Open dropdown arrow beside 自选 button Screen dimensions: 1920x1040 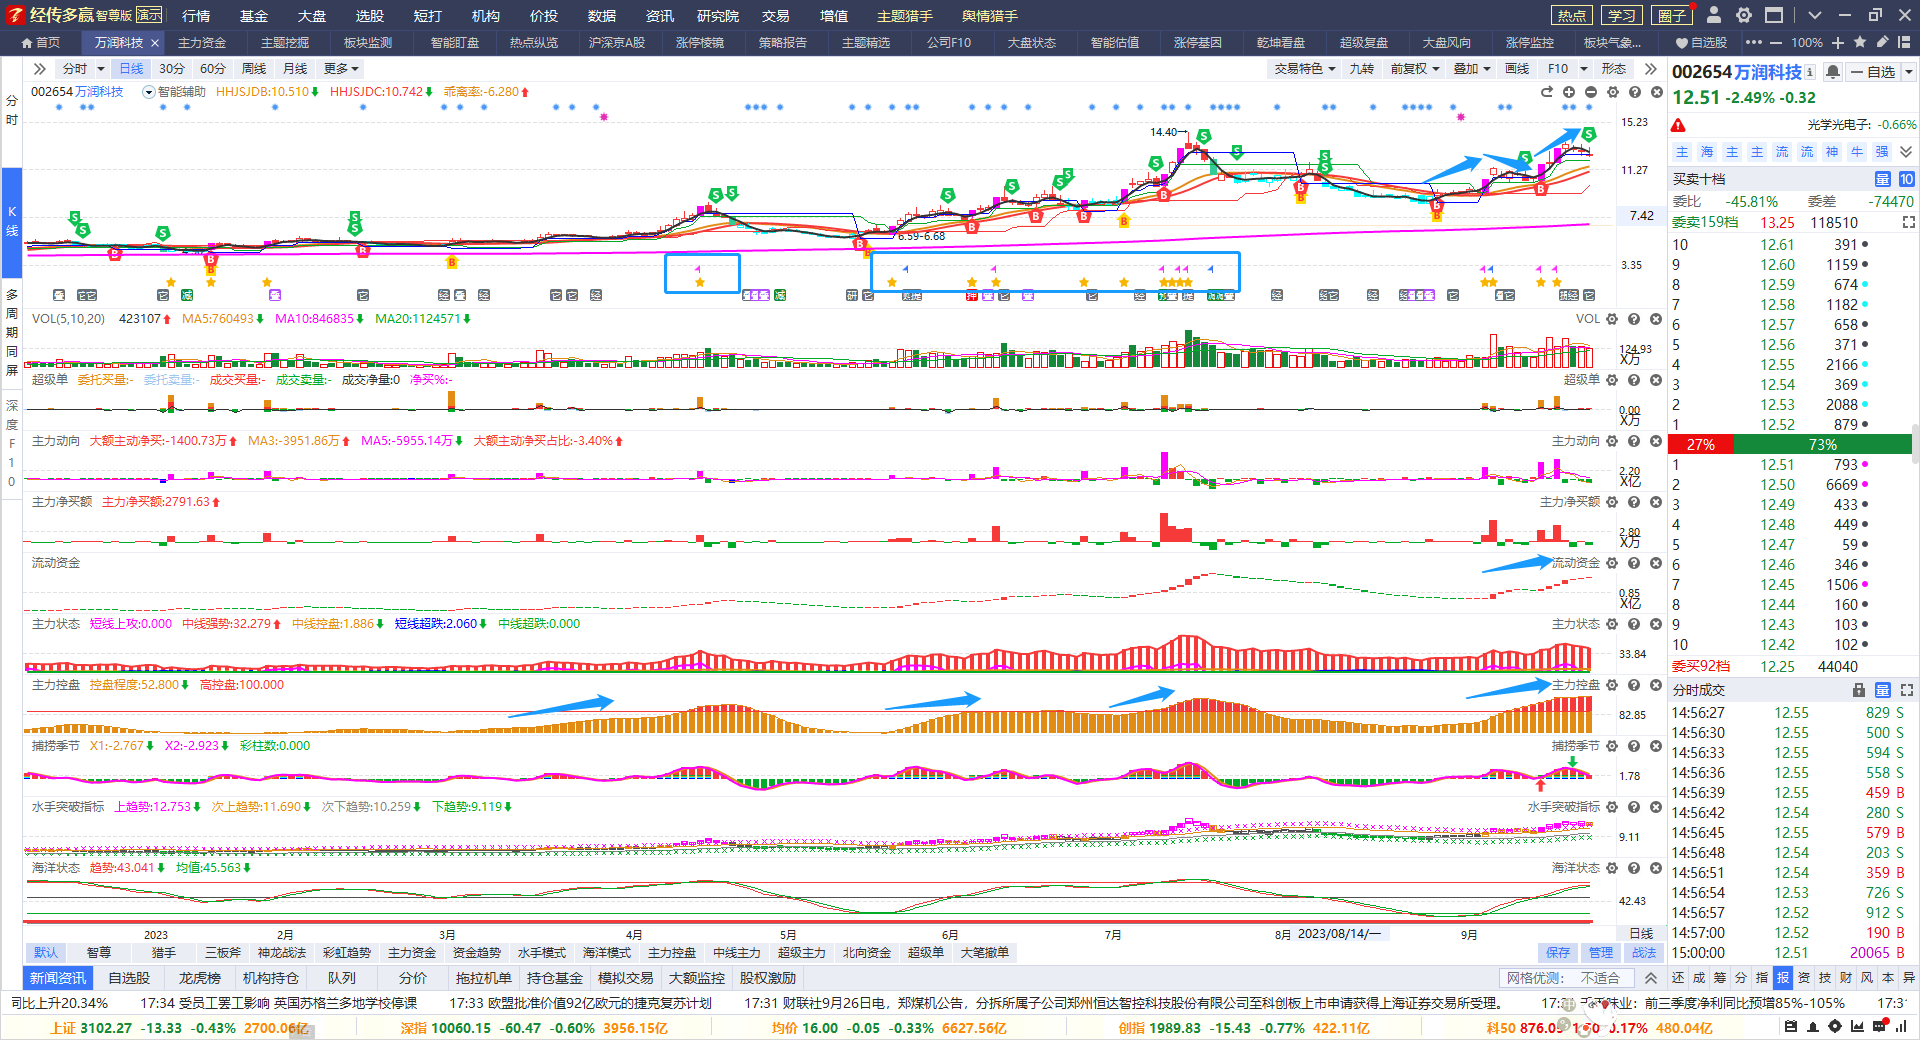(1908, 72)
